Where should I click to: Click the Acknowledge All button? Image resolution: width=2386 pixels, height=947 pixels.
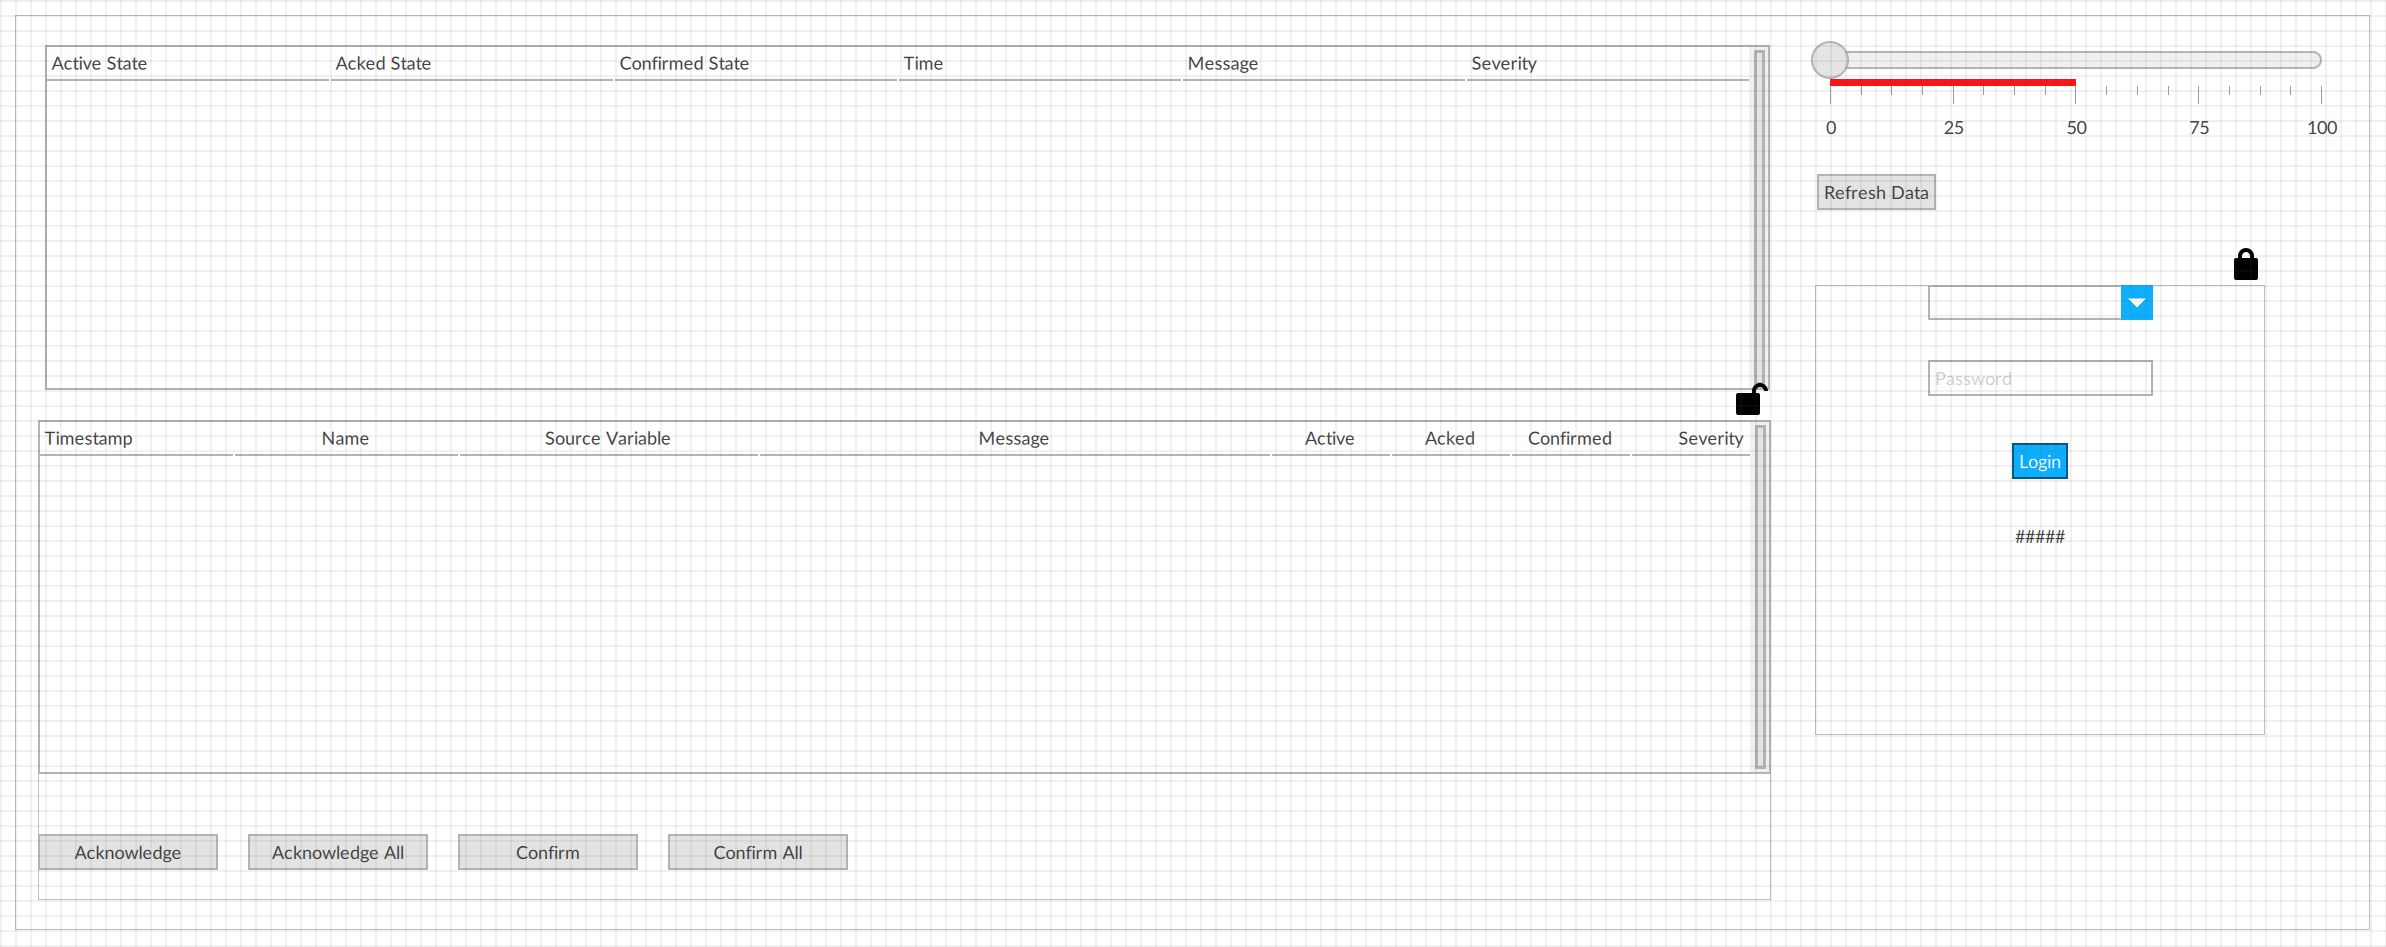pos(338,852)
